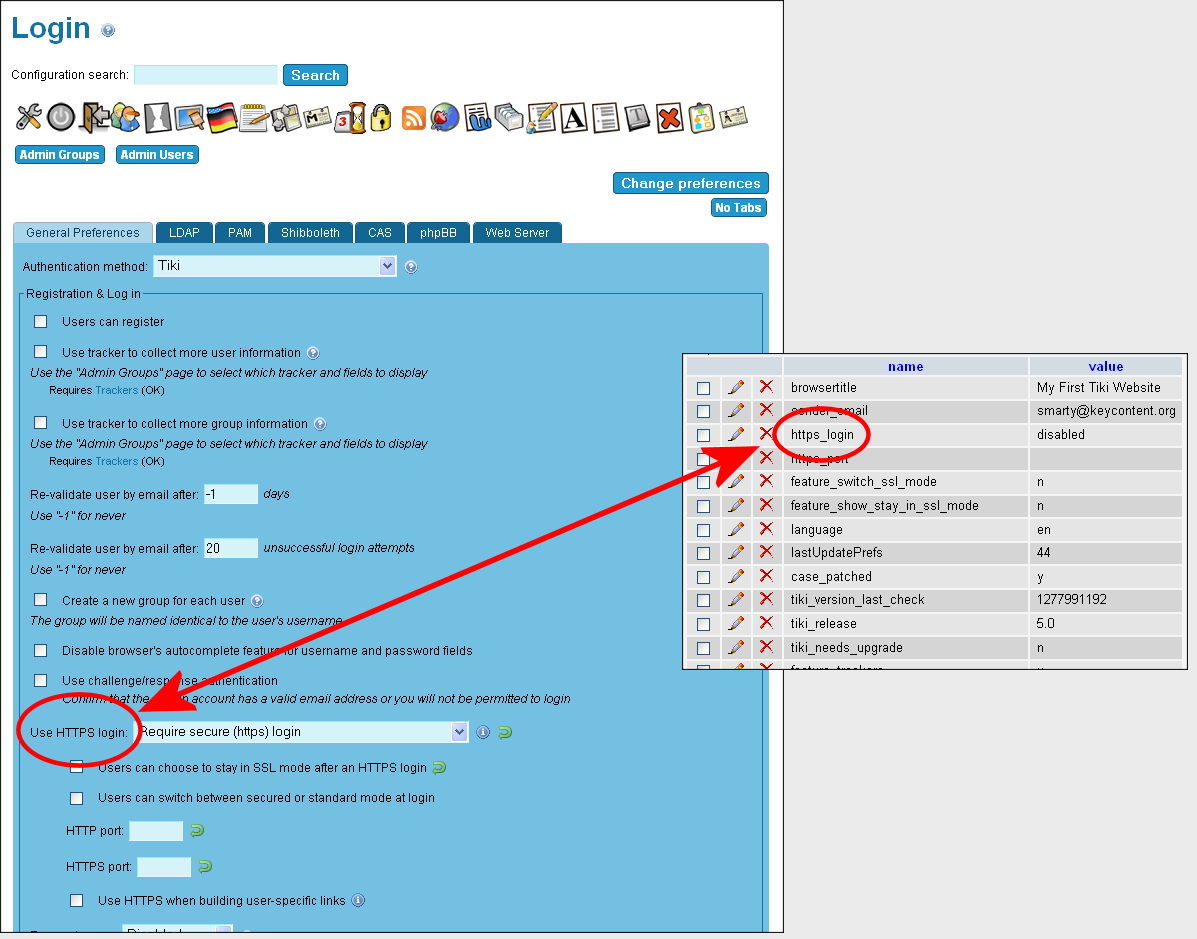The width and height of the screenshot is (1197, 939).
Task: Open the Trackers link under user information
Action: pos(116,390)
